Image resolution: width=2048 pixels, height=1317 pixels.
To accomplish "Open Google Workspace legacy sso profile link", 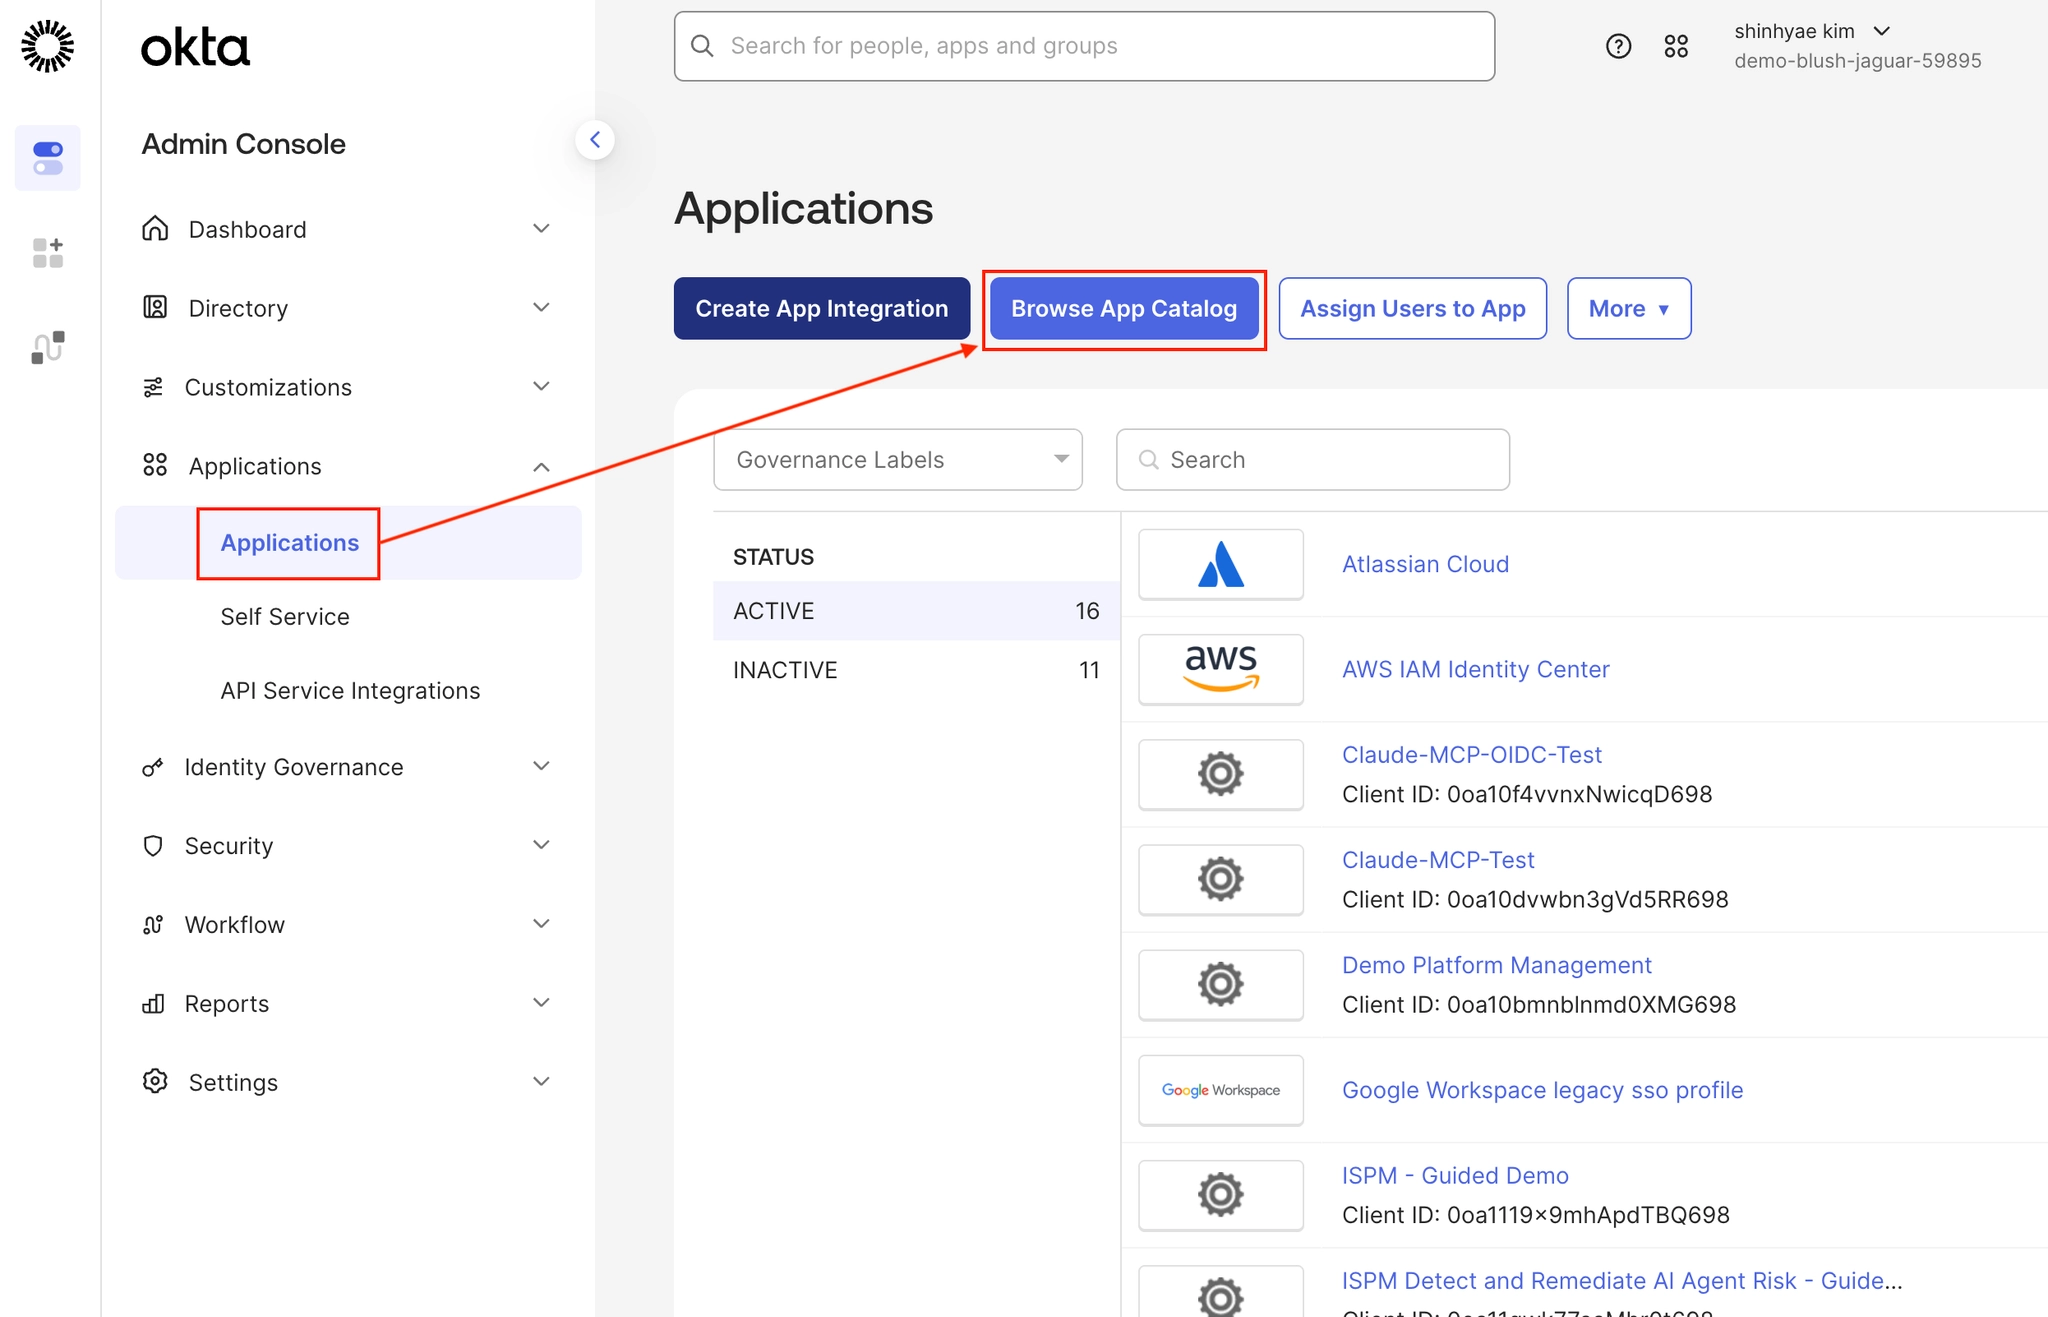I will point(1542,1090).
